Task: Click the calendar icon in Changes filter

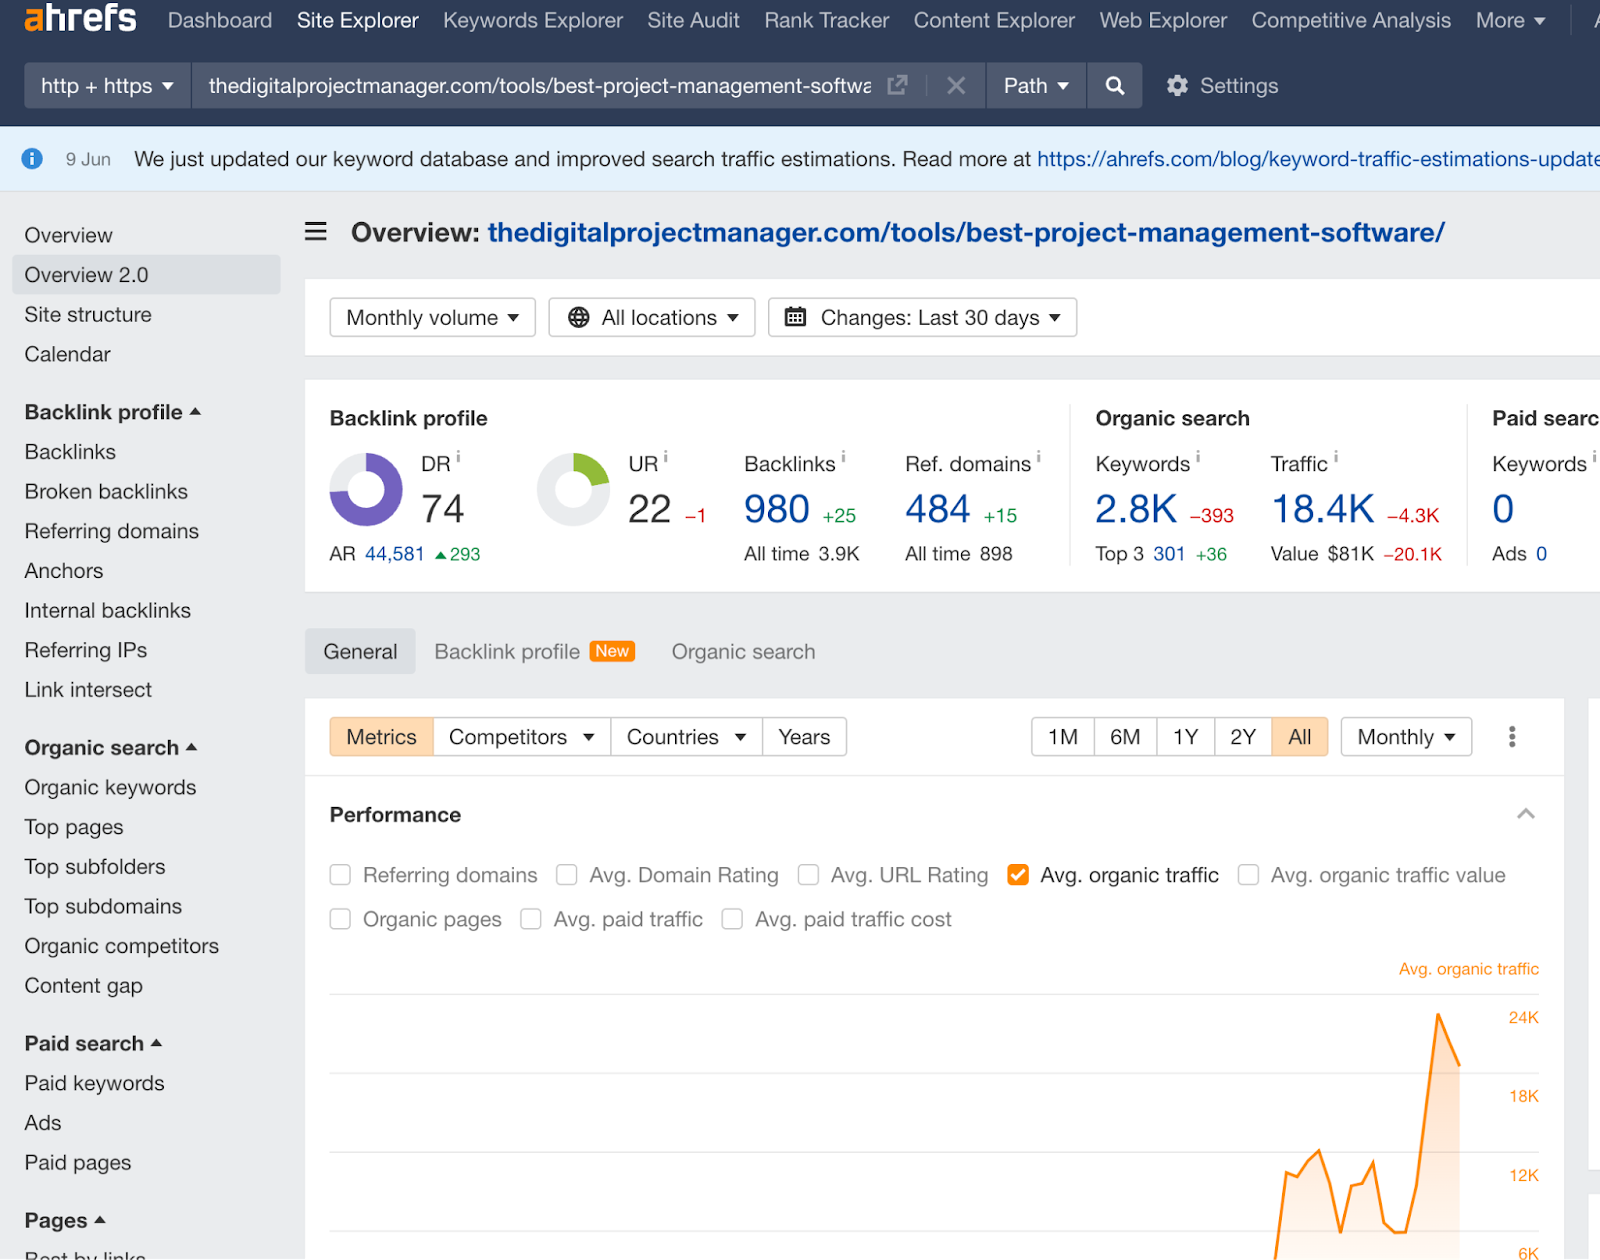Action: 795,317
